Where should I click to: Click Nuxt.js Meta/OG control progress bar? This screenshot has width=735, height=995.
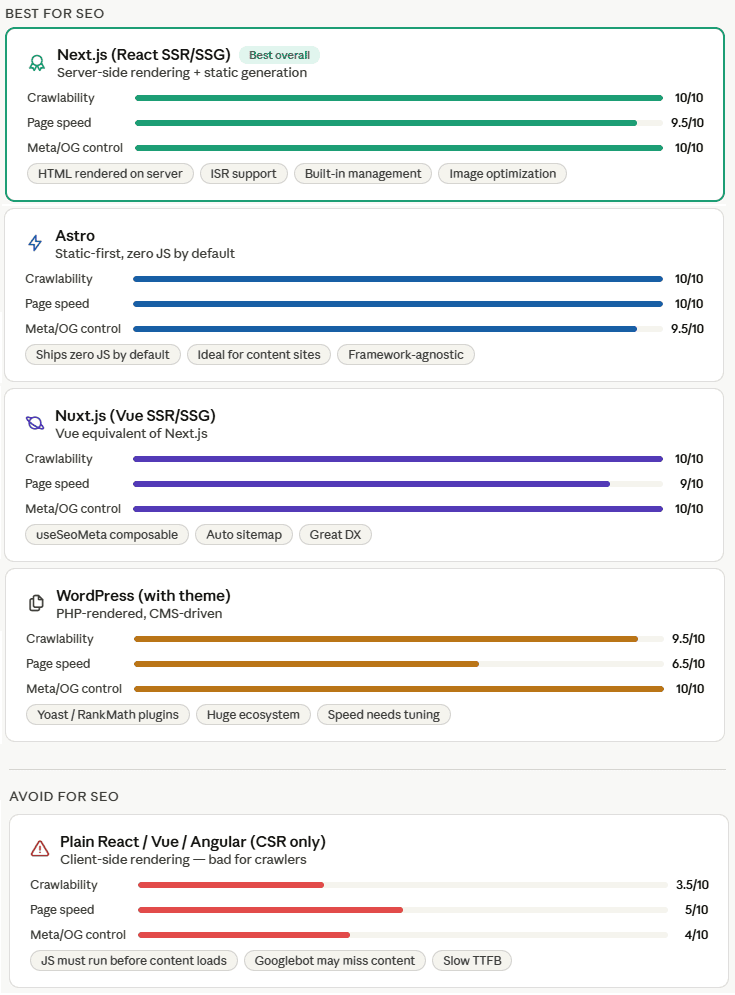click(x=398, y=509)
